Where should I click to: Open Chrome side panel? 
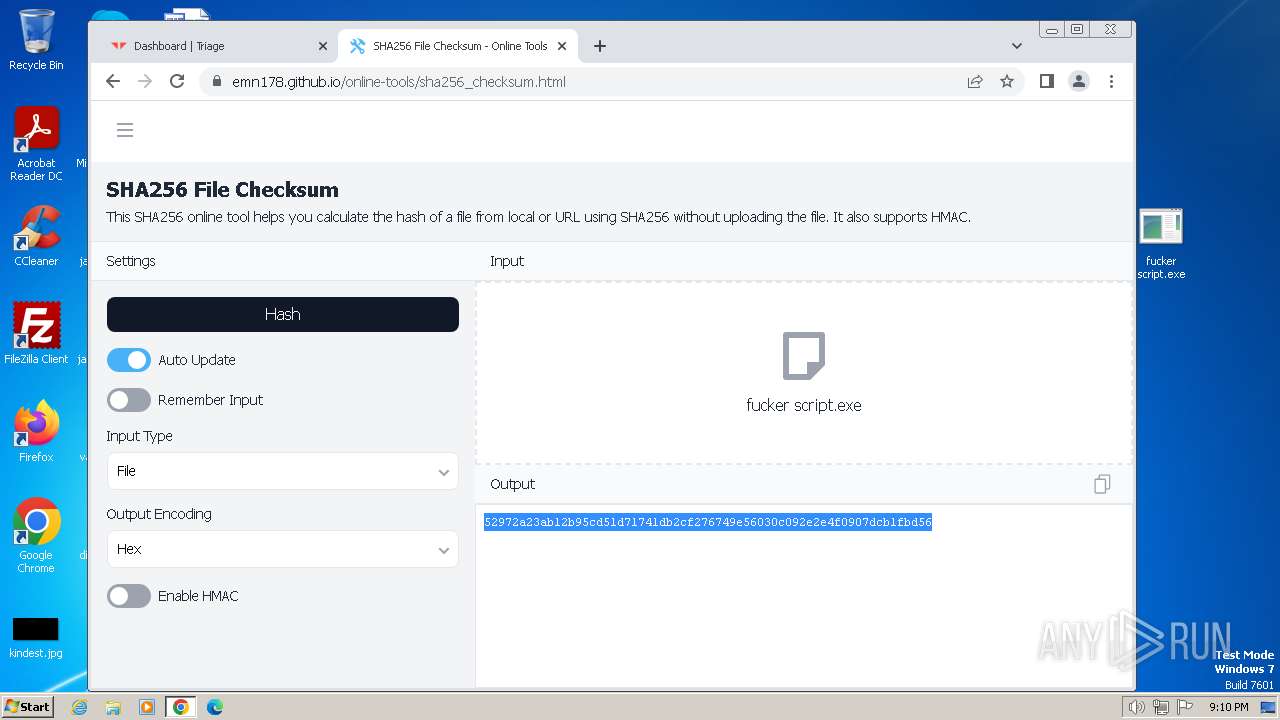[x=1047, y=82]
